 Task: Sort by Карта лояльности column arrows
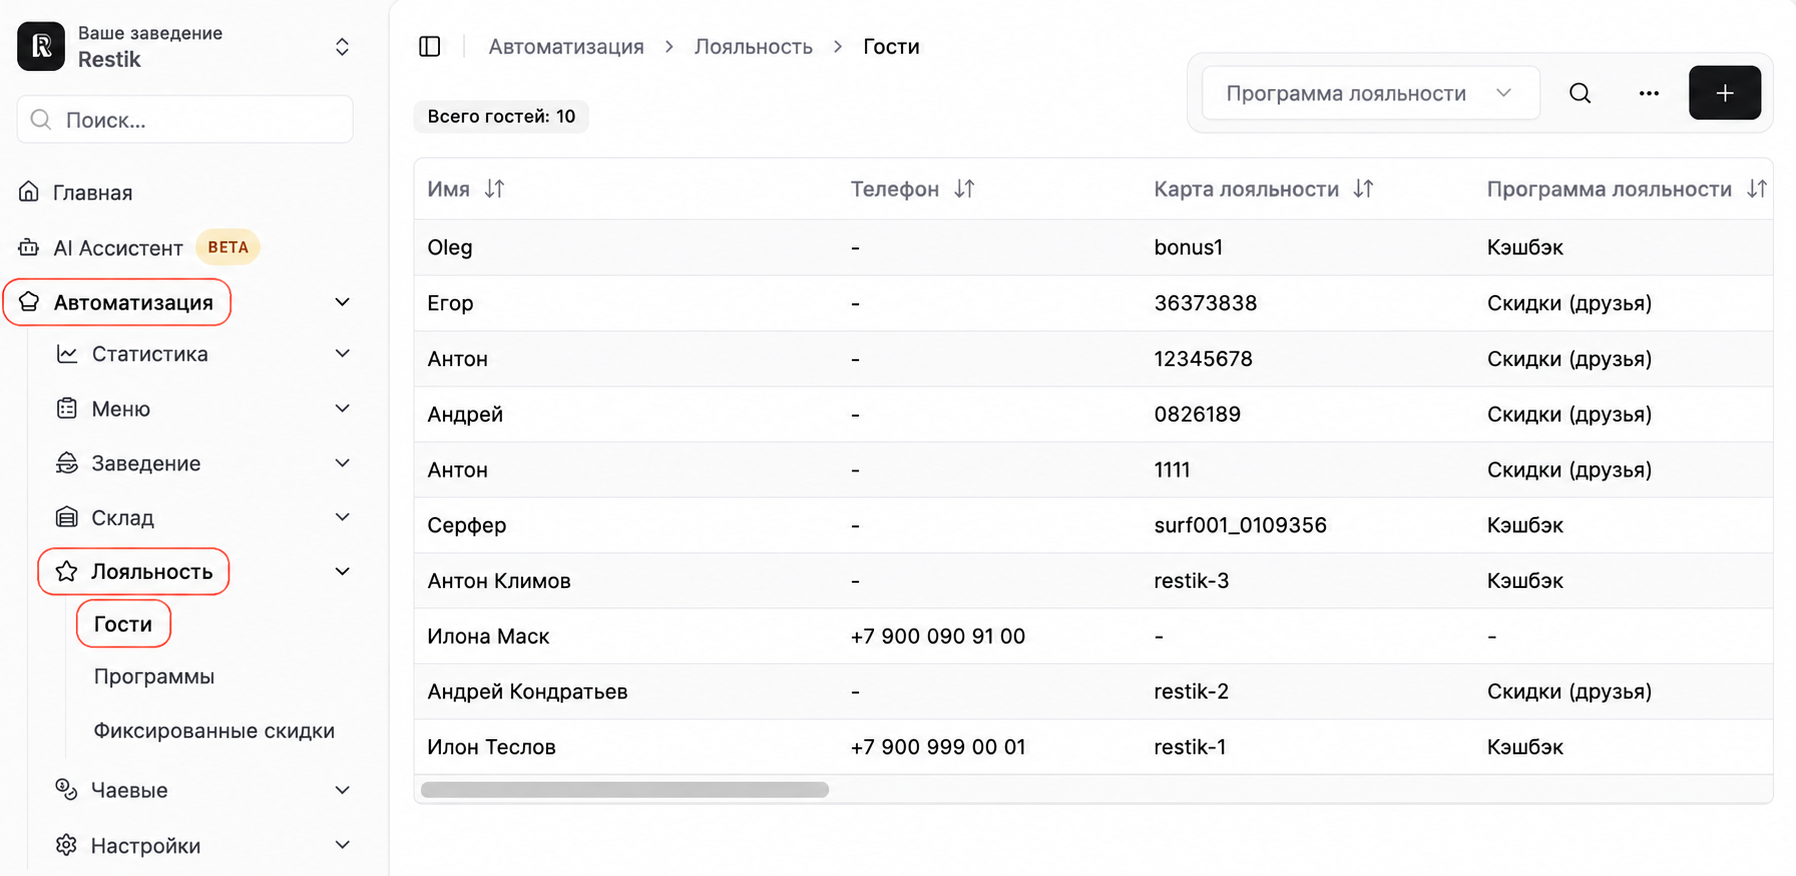1364,189
